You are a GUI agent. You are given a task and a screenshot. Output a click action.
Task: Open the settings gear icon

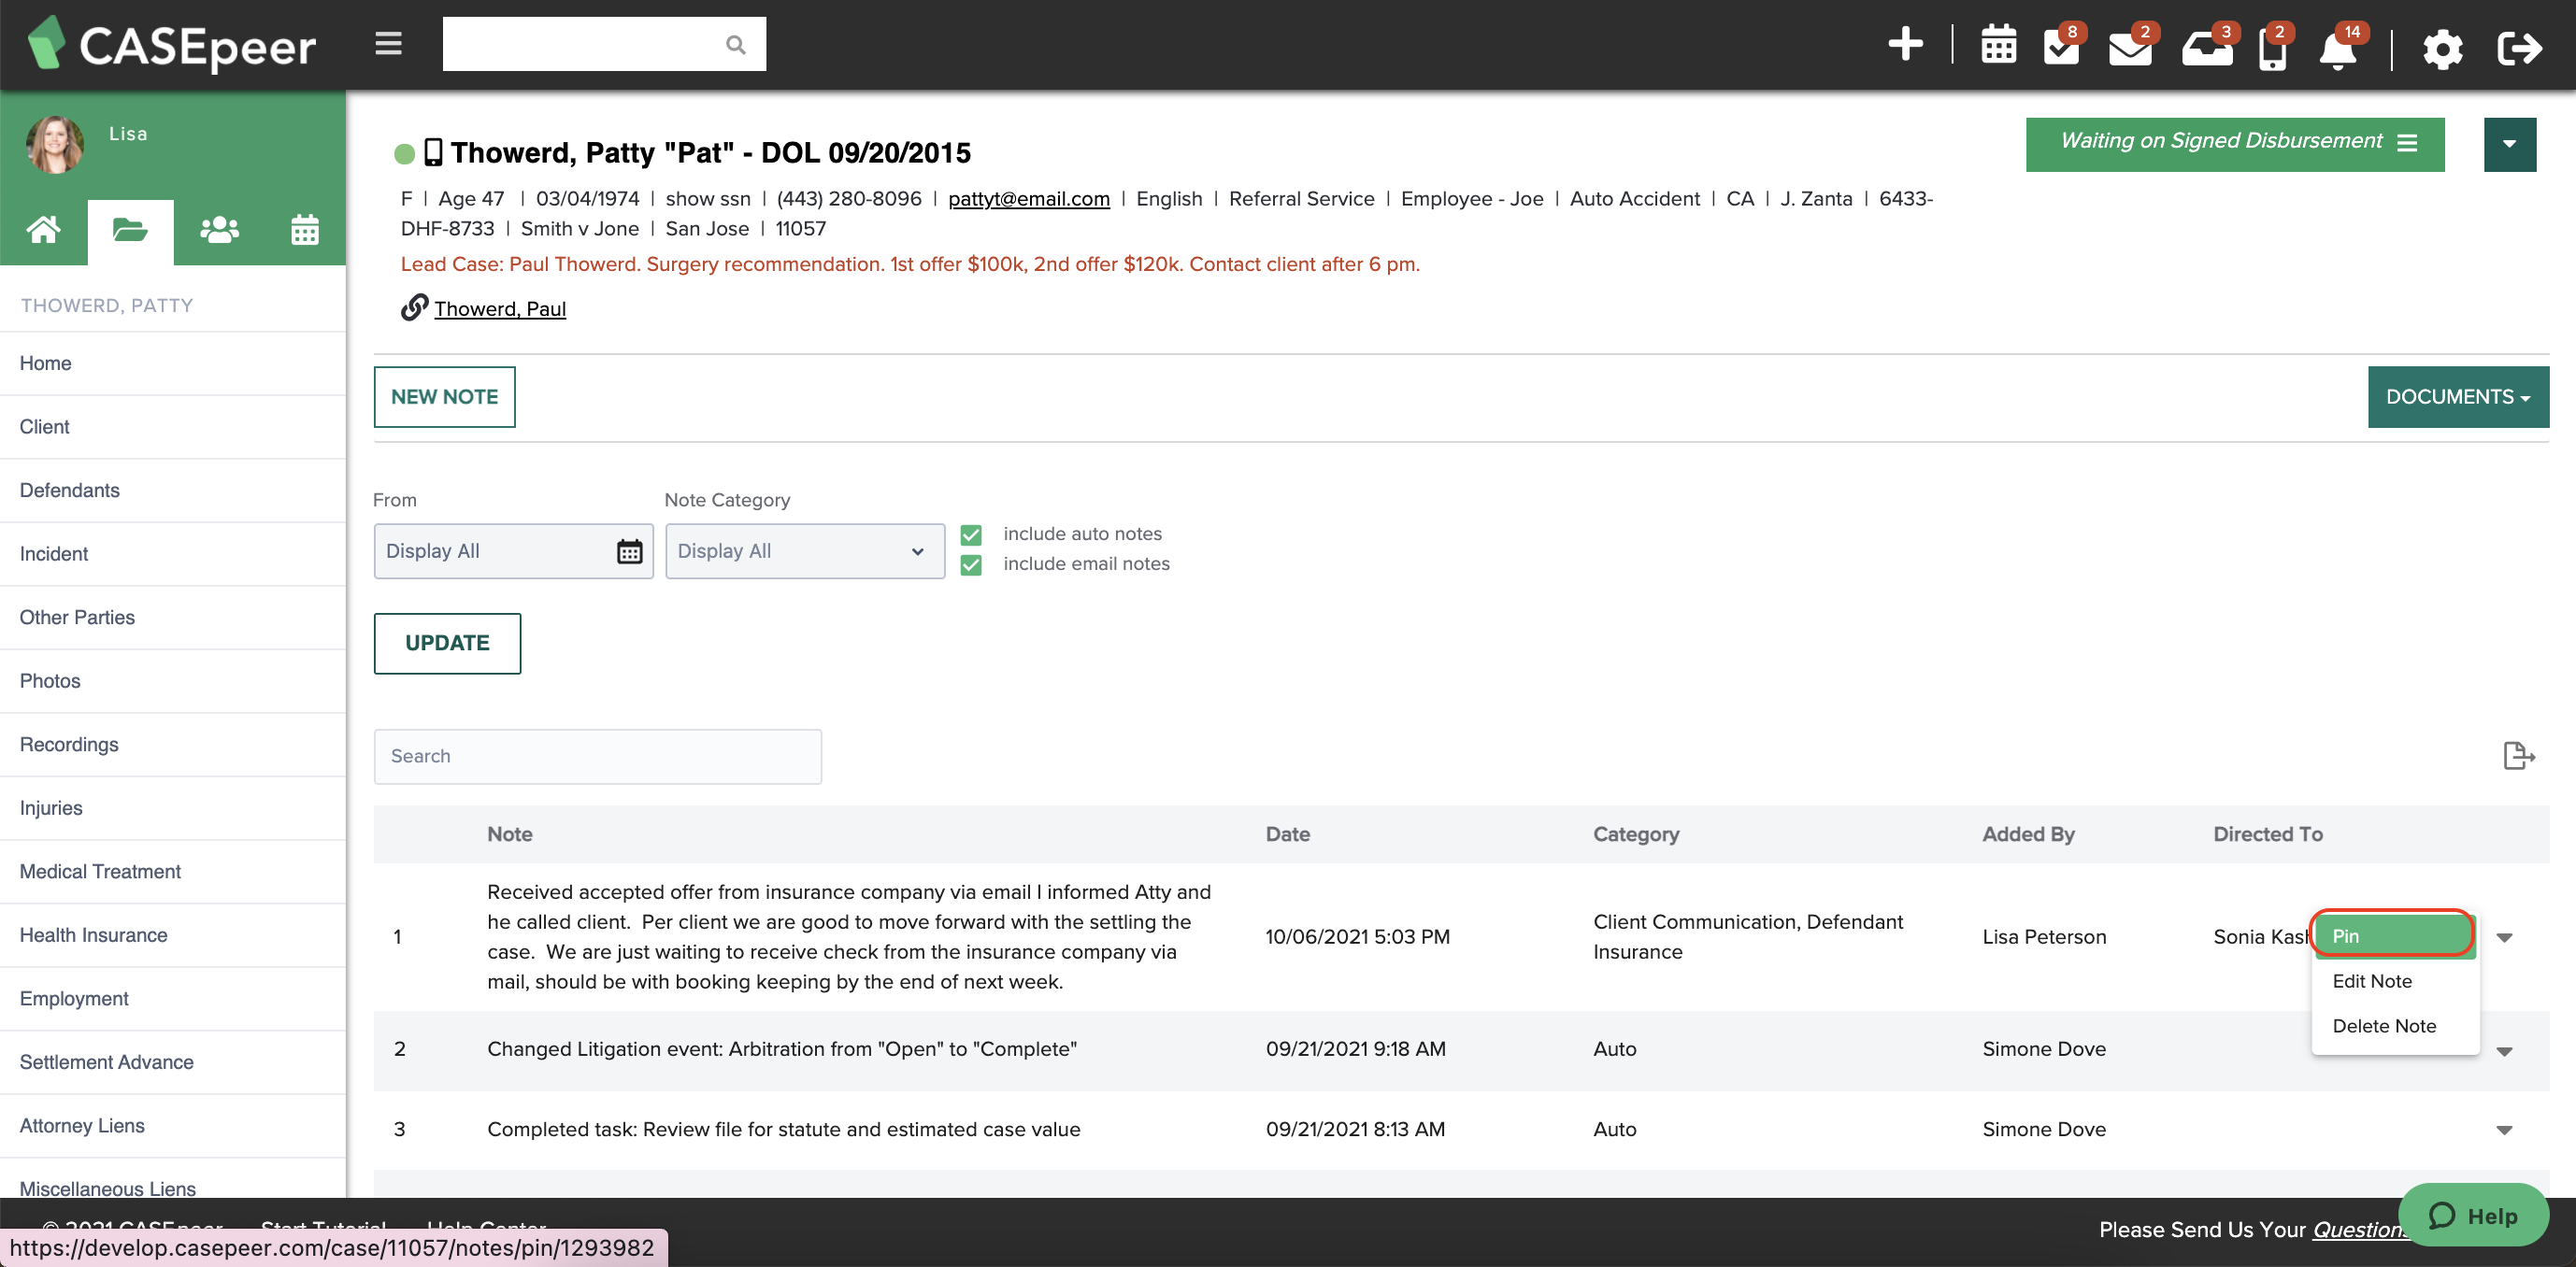pos(2442,48)
